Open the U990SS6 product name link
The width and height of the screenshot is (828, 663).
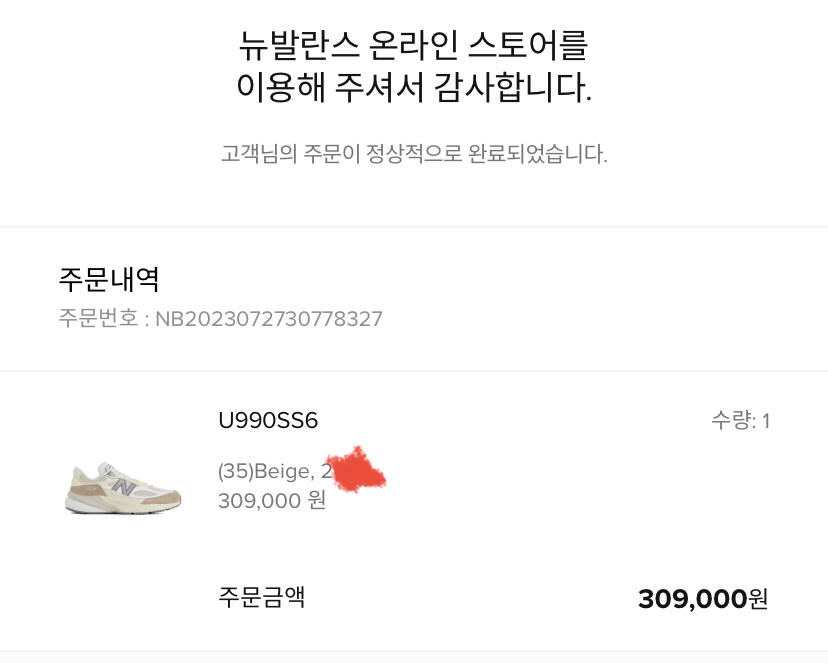pyautogui.click(x=267, y=421)
